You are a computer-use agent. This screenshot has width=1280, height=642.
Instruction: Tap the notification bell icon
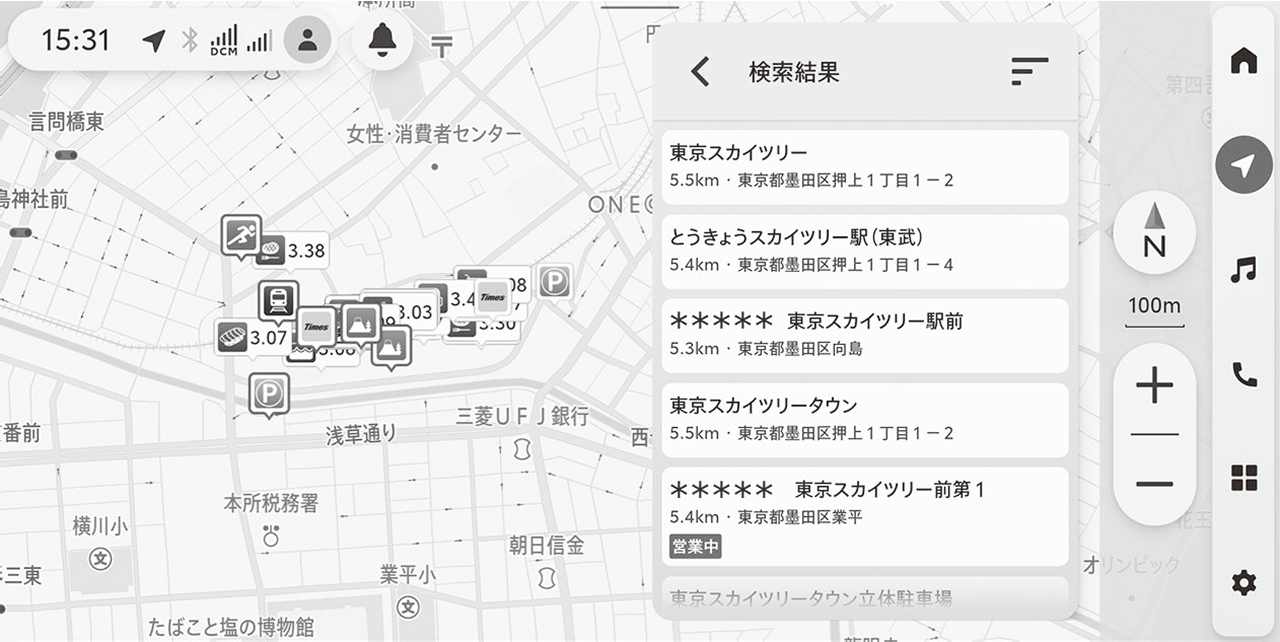point(382,41)
